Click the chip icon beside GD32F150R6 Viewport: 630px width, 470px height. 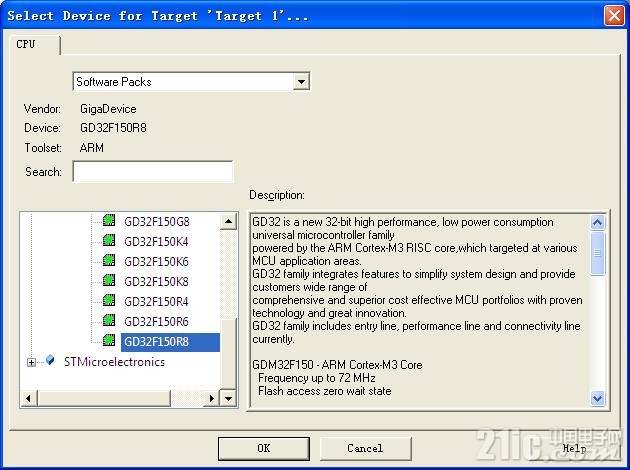(109, 321)
